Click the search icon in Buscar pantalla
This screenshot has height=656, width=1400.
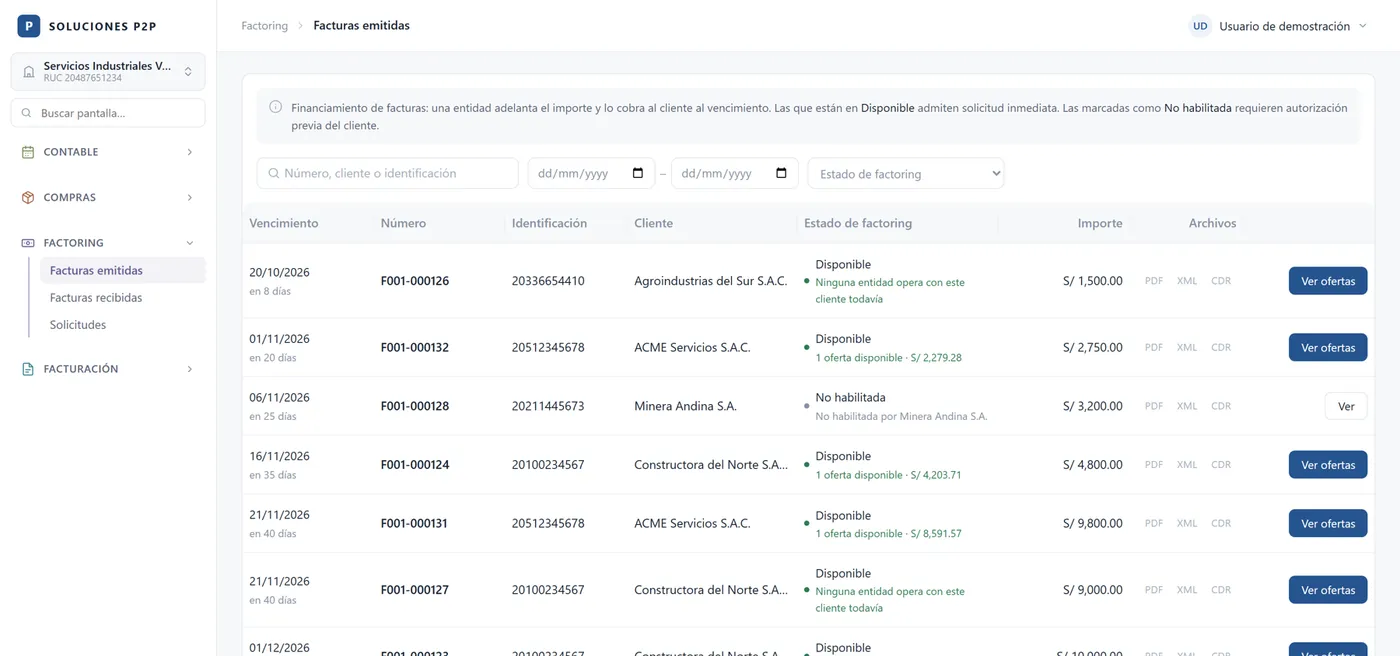(x=26, y=113)
